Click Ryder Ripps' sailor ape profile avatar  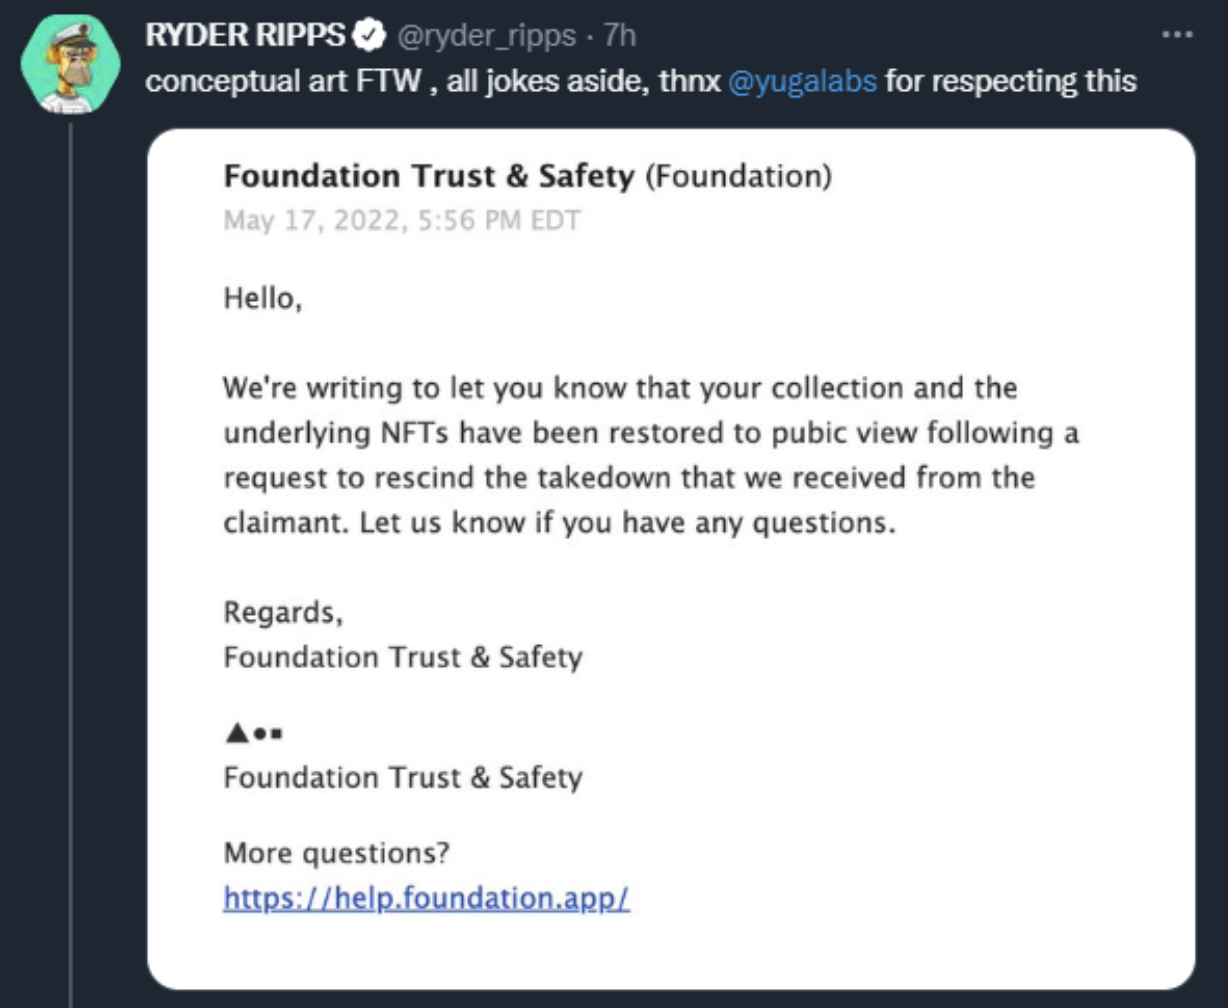[x=72, y=64]
